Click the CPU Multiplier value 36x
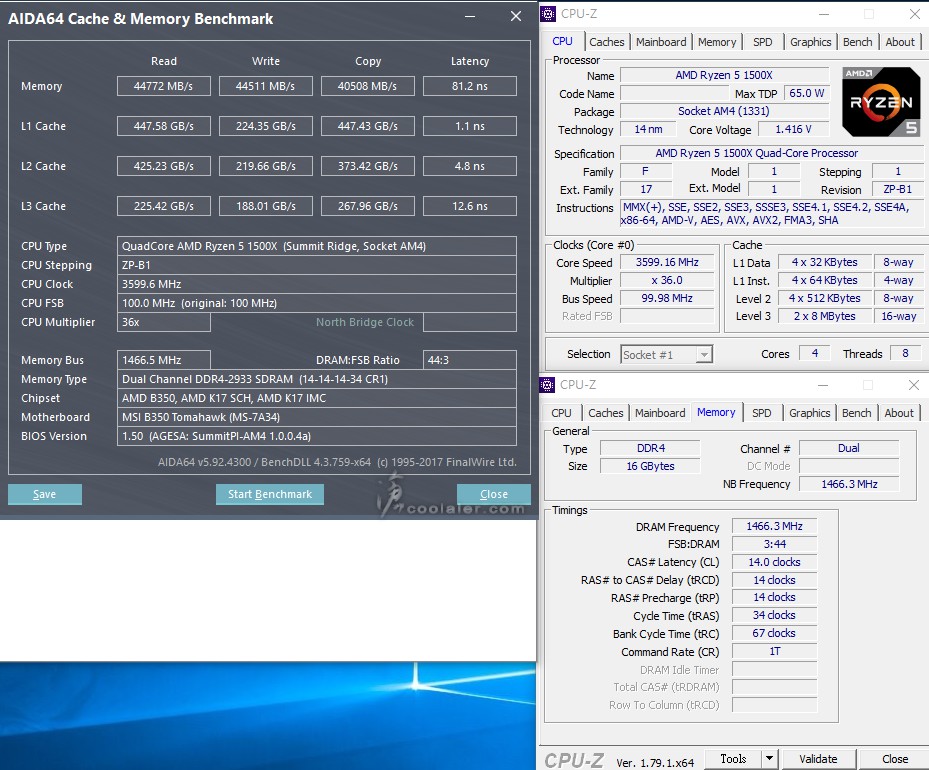This screenshot has height=770, width=929. (x=164, y=322)
